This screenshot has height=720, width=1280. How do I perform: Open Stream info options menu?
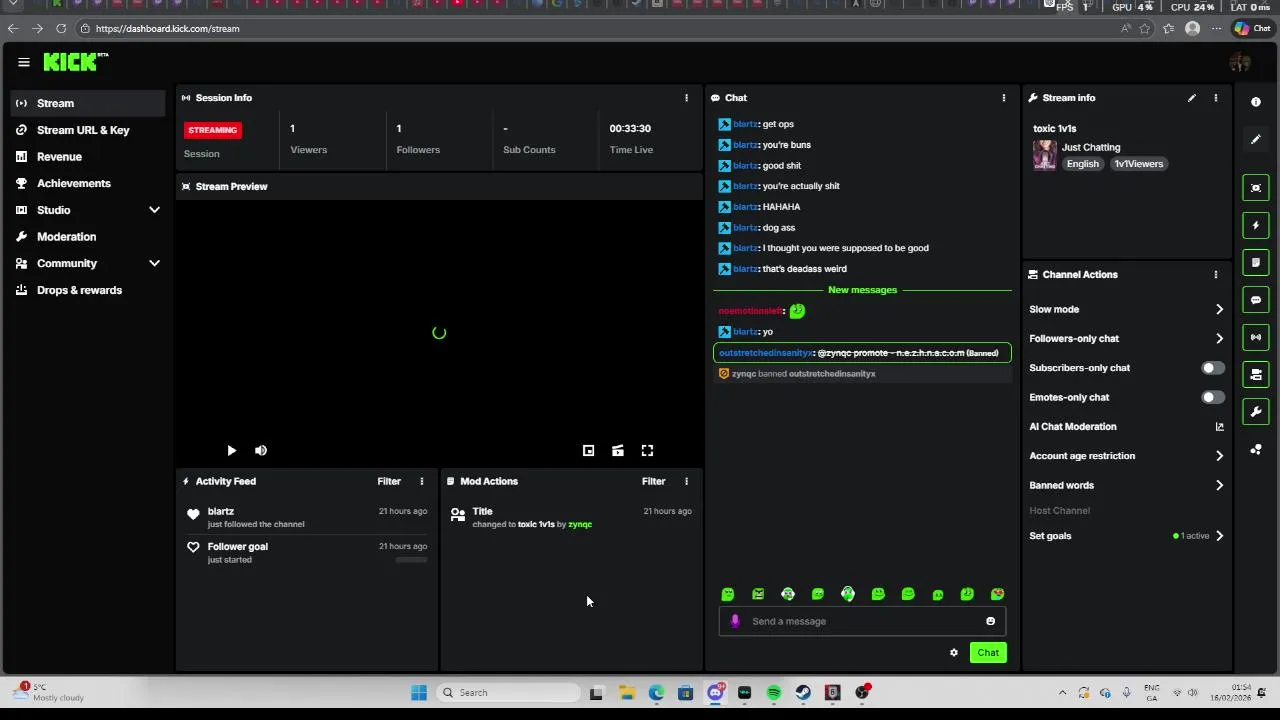pos(1216,98)
